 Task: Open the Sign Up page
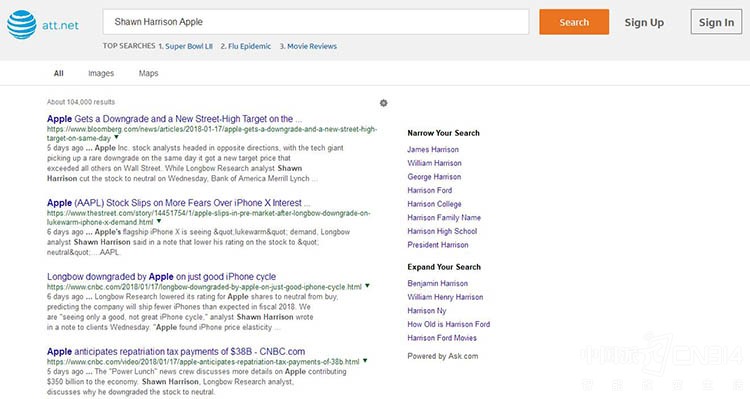click(x=644, y=22)
